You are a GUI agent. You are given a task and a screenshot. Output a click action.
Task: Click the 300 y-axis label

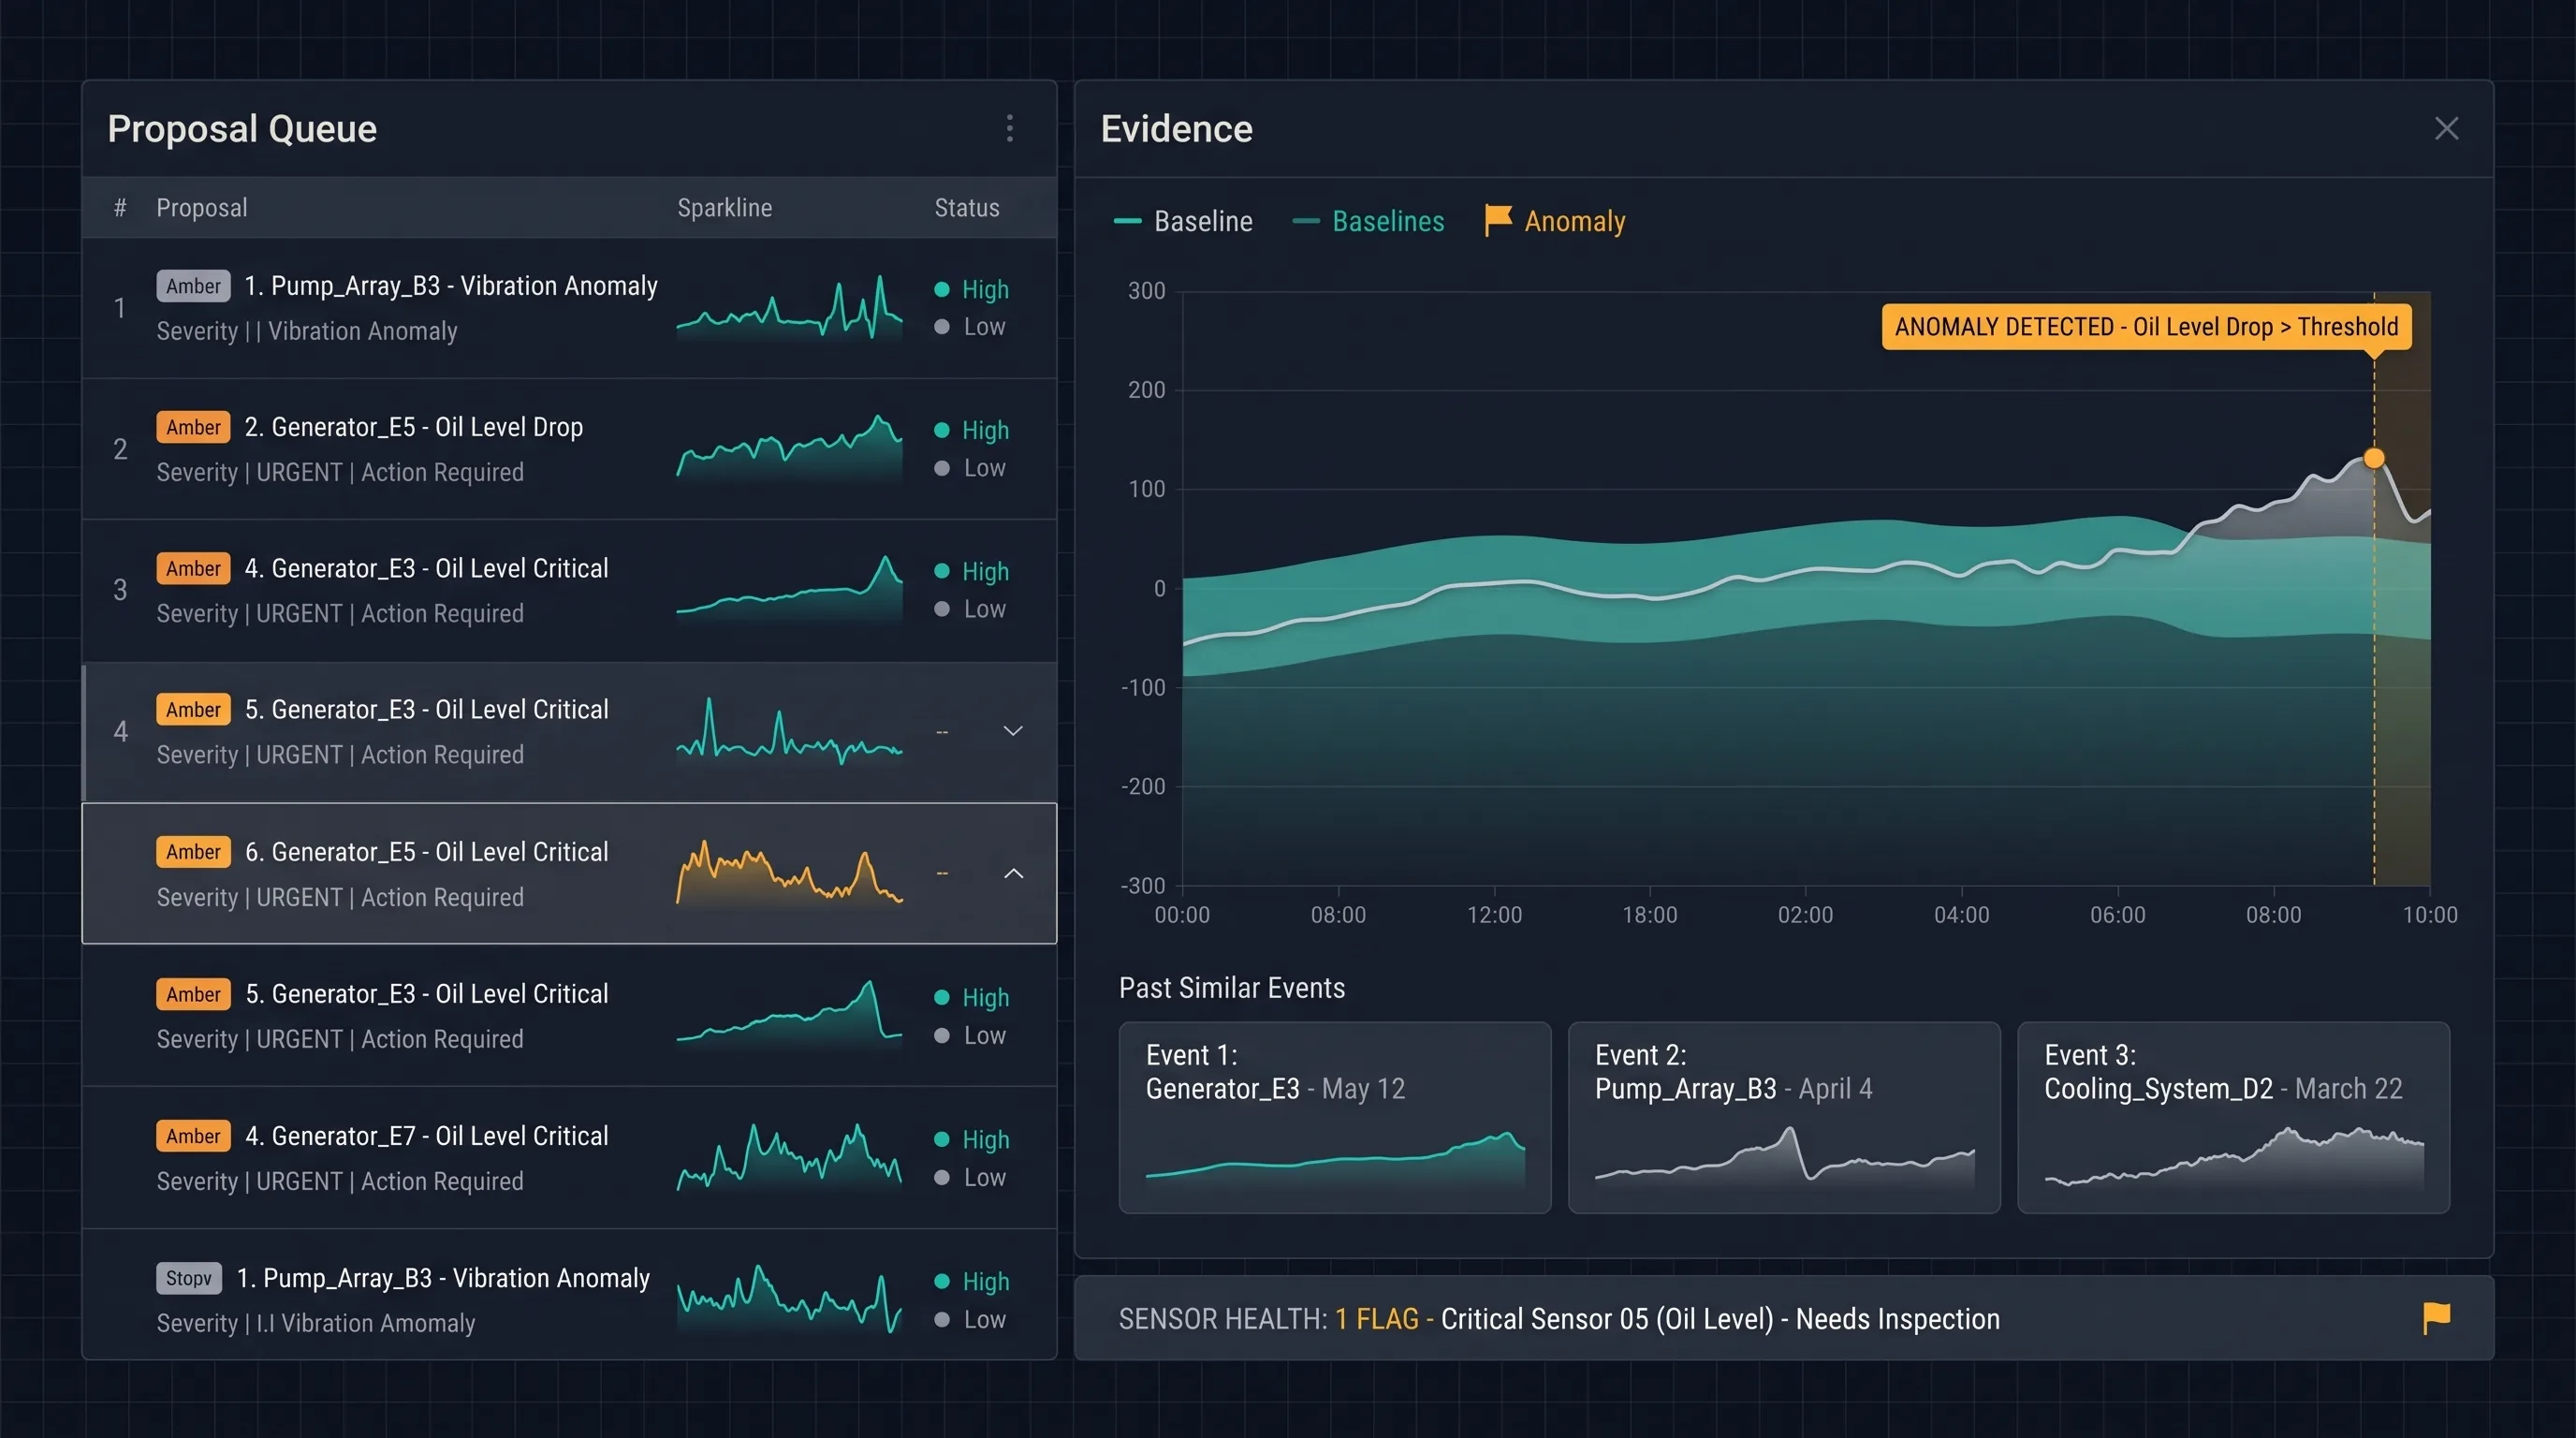click(1147, 291)
